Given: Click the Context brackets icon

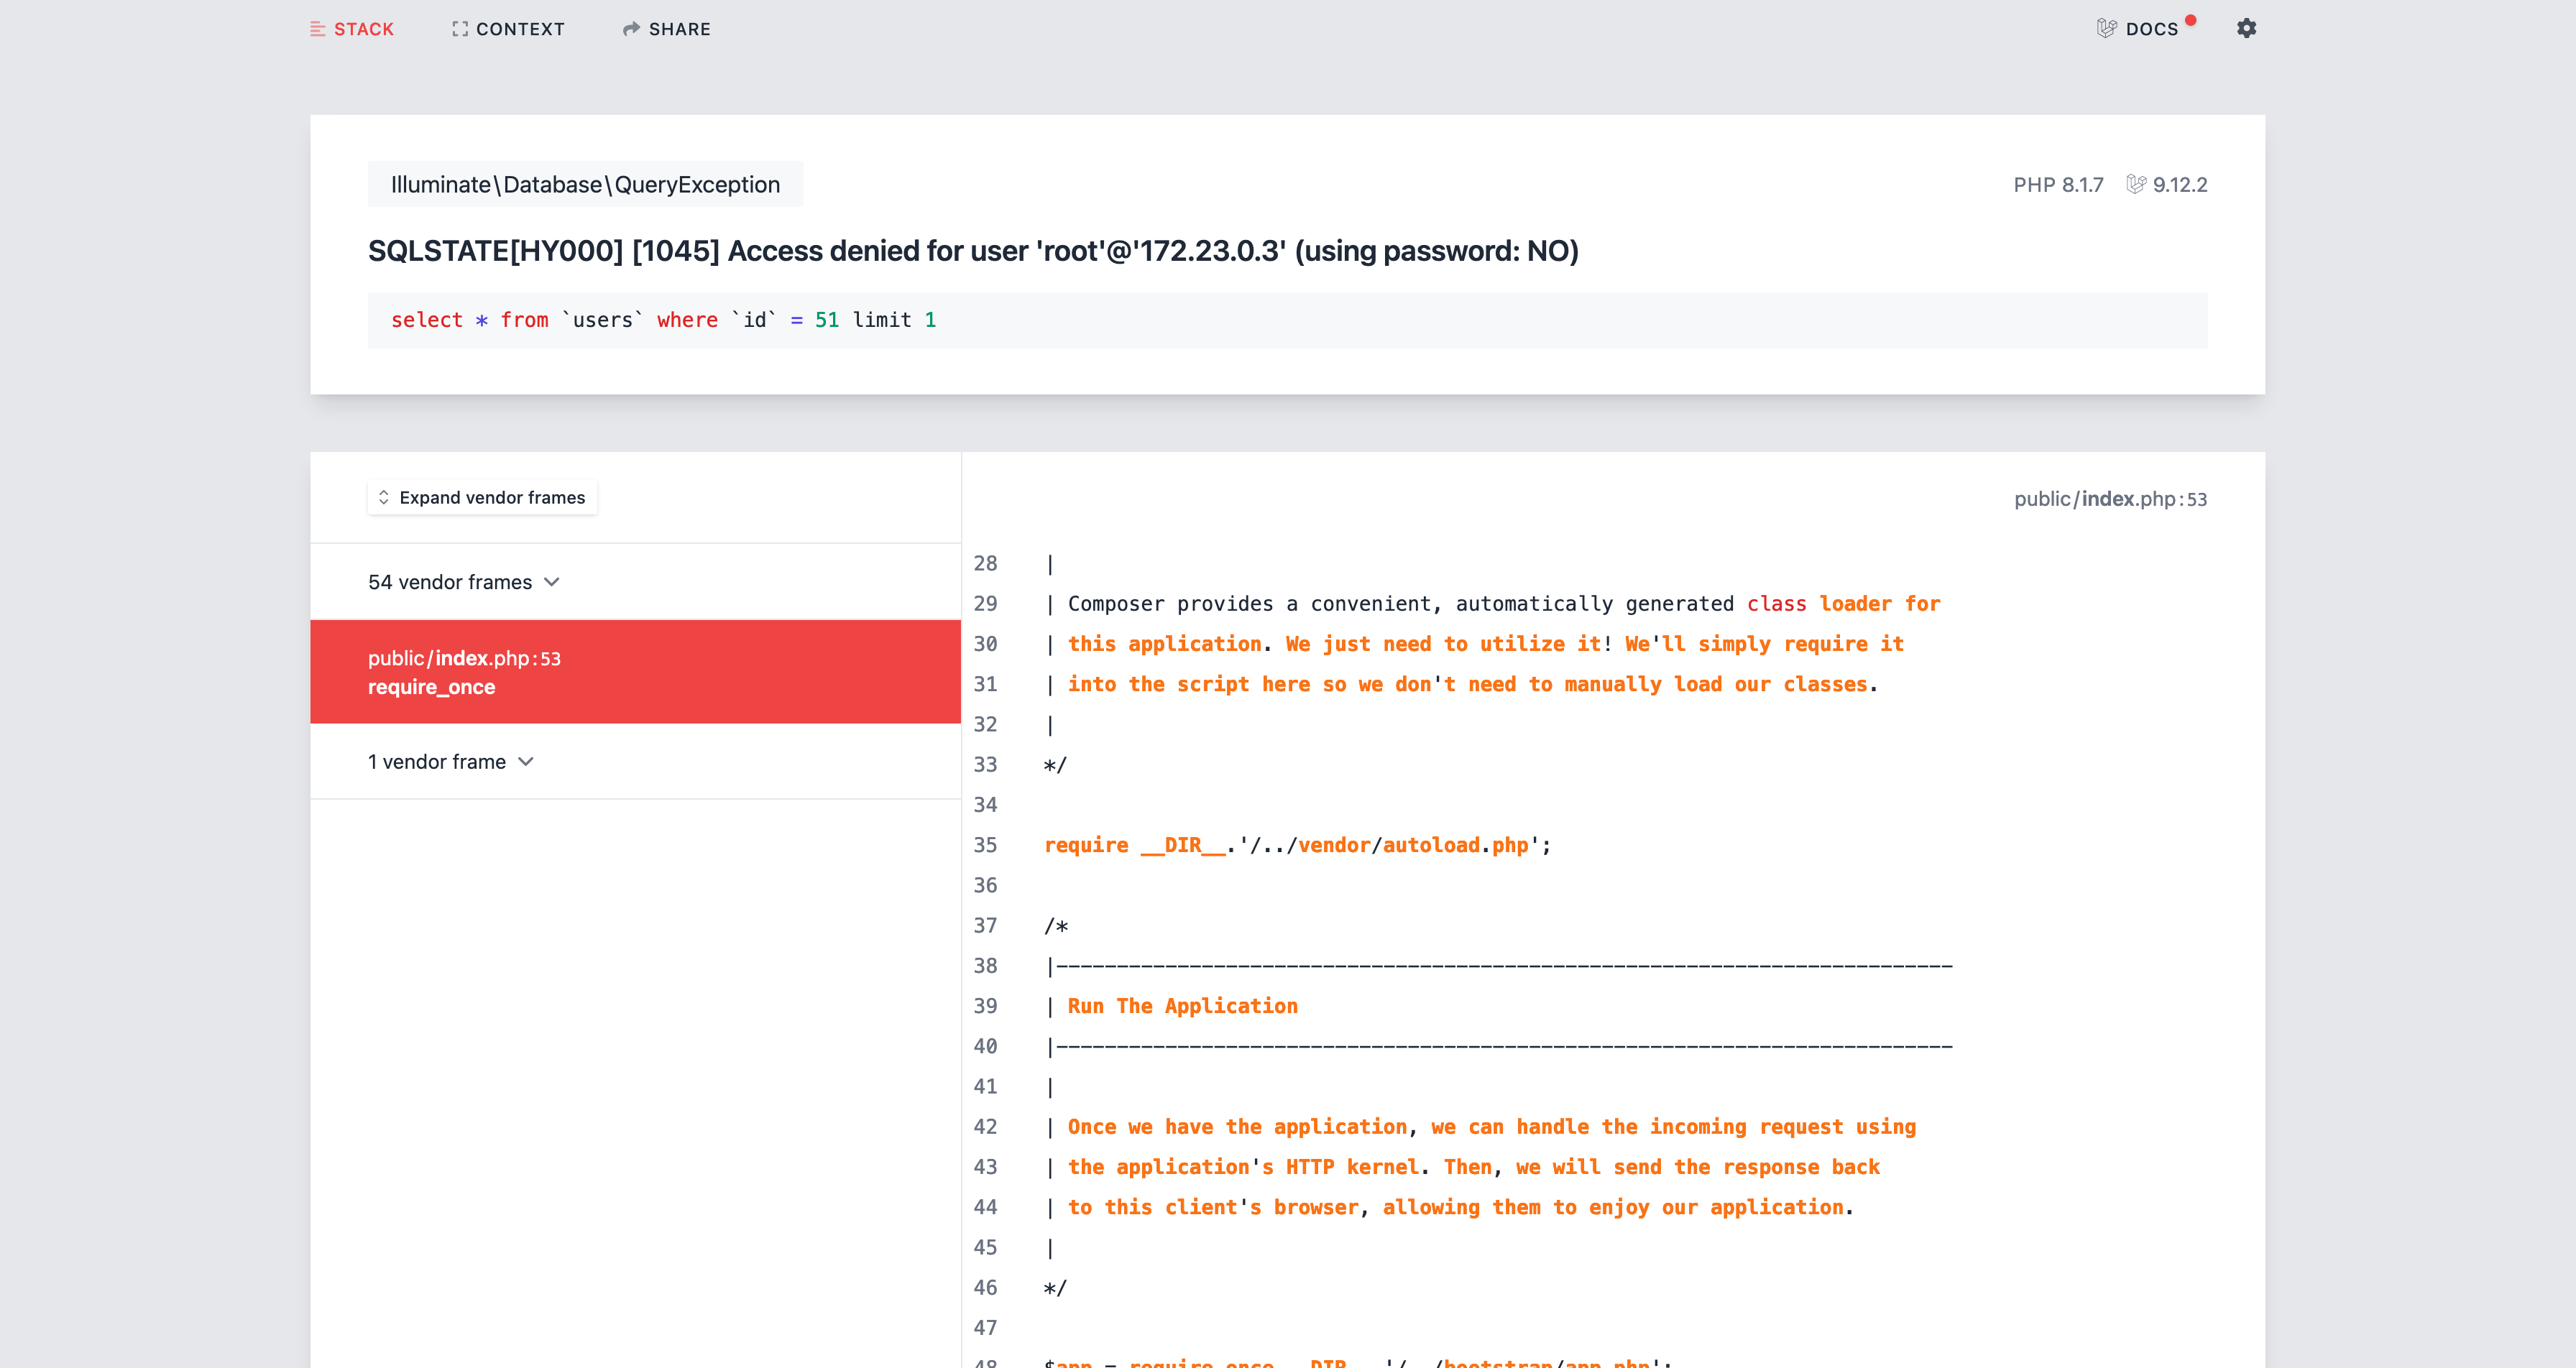Looking at the screenshot, I should (x=460, y=29).
